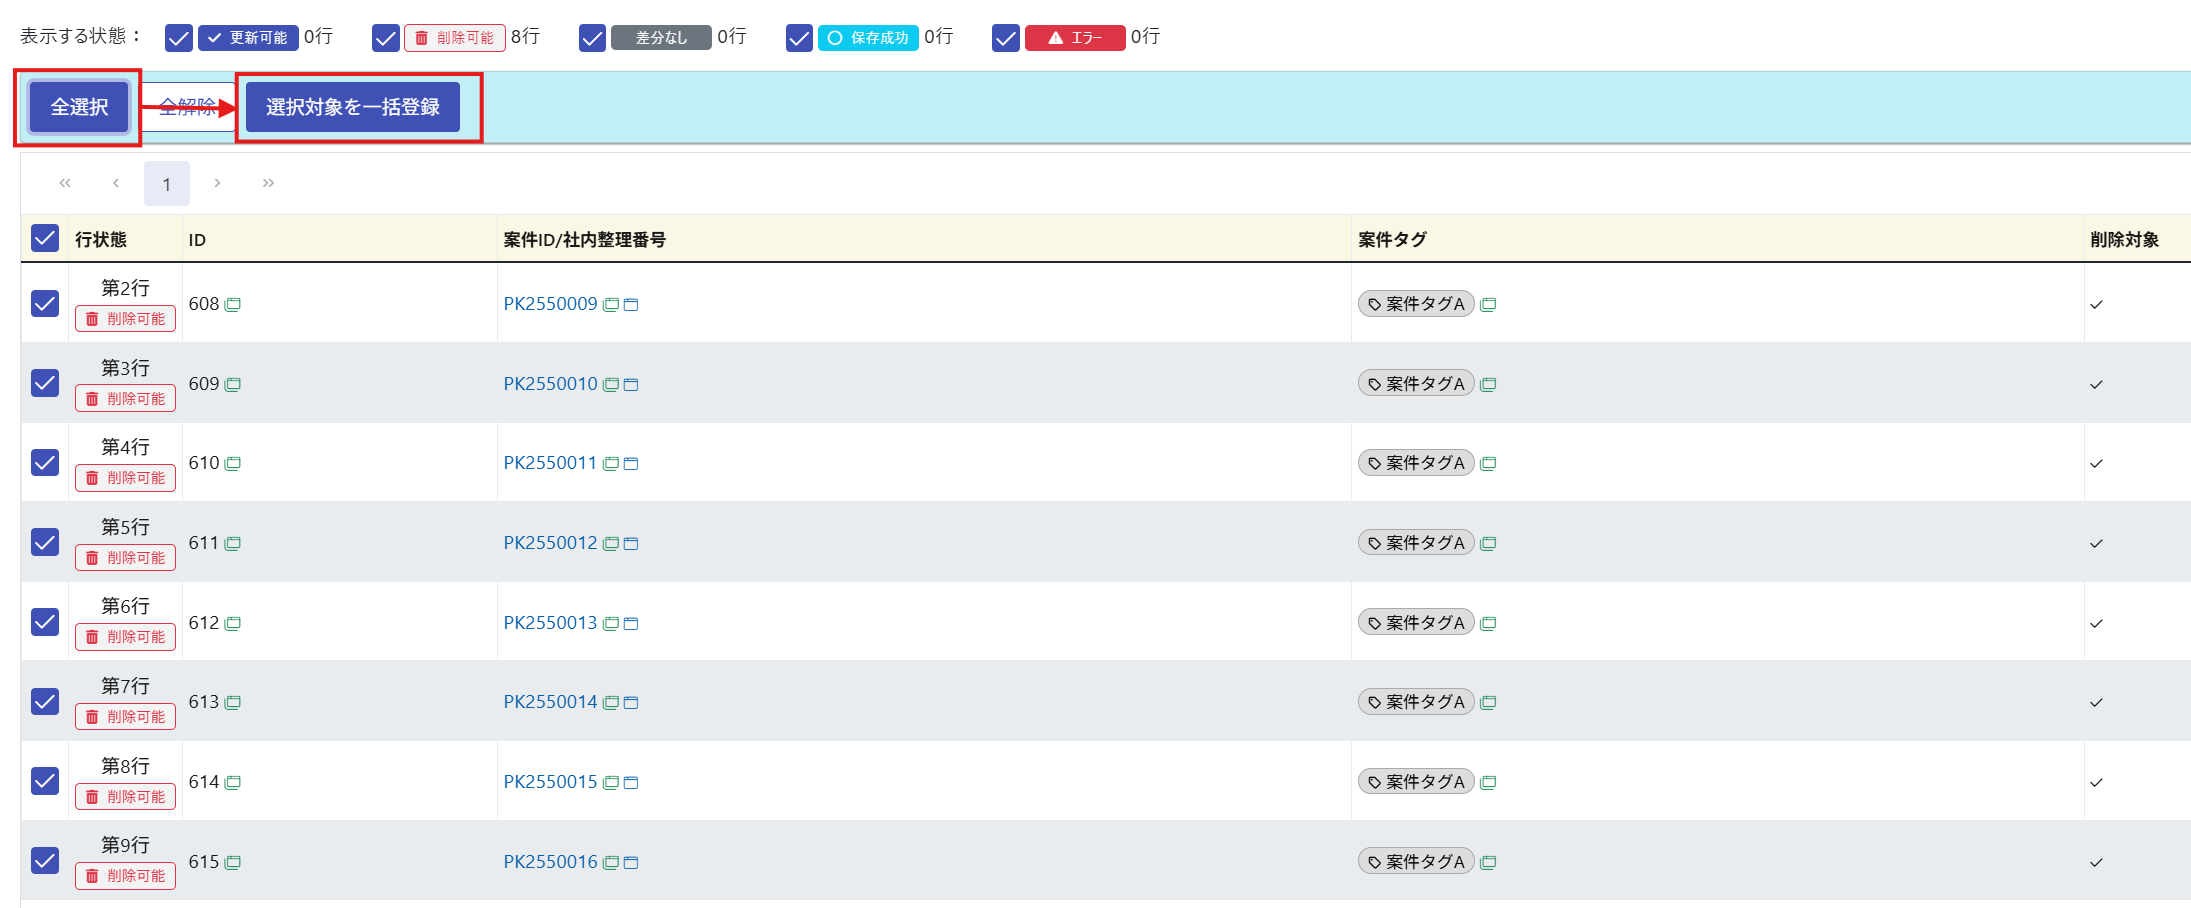Screen dimensions: 2191x908
Task: Click the copy icon next to row 3's 案件タグA
Action: pos(1488,384)
